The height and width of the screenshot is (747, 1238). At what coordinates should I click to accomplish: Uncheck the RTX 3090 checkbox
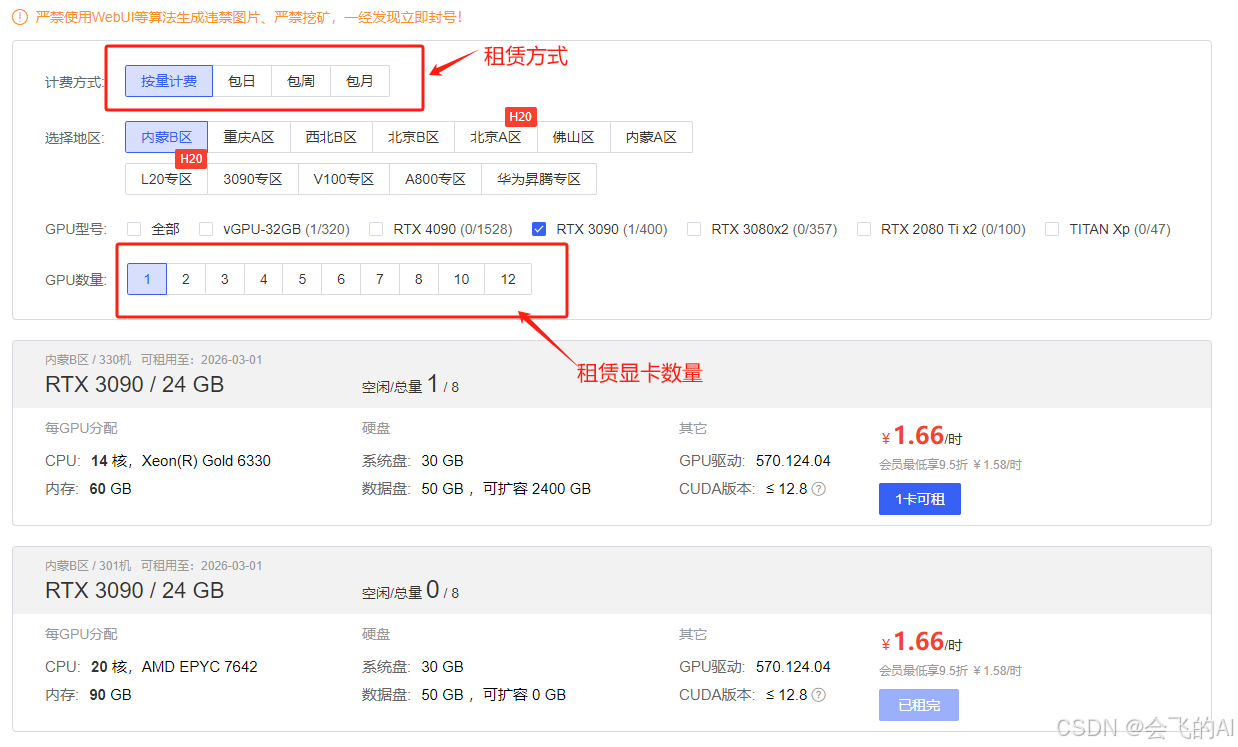tap(539, 229)
